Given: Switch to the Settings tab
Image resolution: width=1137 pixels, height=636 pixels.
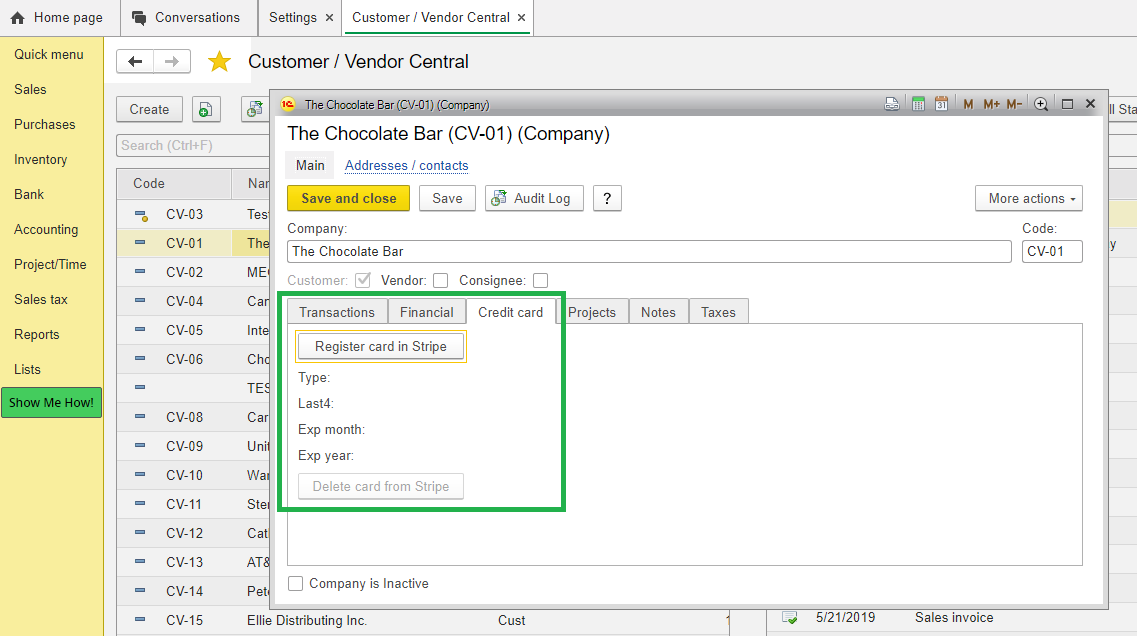Looking at the screenshot, I should click(x=293, y=17).
